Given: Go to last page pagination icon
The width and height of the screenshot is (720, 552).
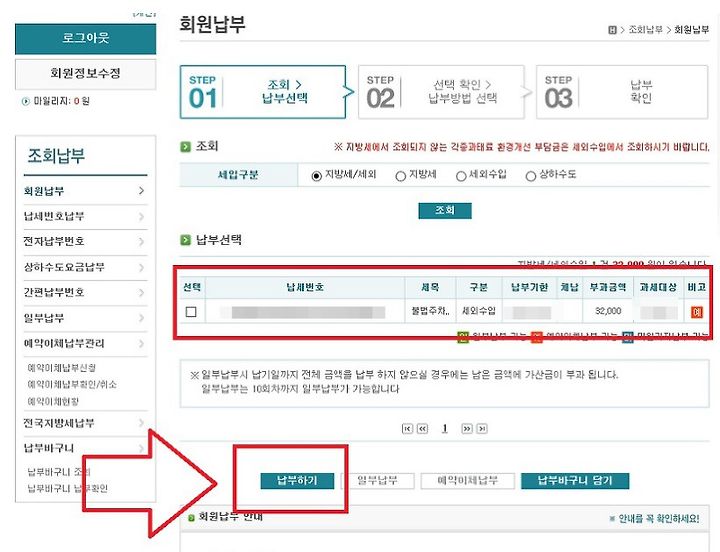Looking at the screenshot, I should point(482,428).
